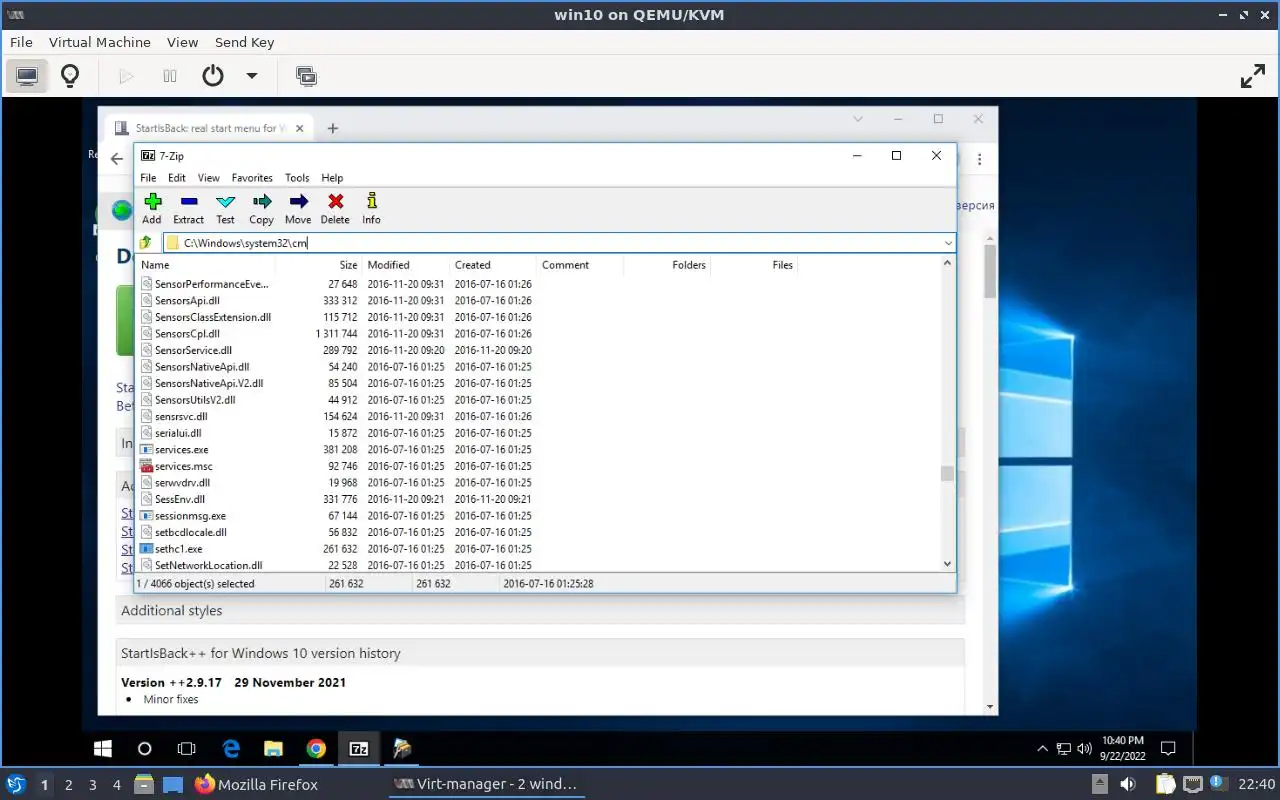The height and width of the screenshot is (800, 1280).
Task: Expand hidden tray icons chevron in Windows
Action: point(1042,748)
